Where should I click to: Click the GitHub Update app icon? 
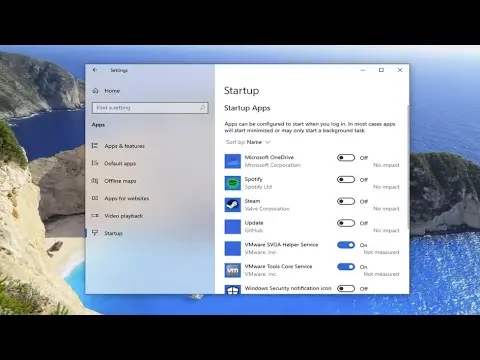[233, 227]
